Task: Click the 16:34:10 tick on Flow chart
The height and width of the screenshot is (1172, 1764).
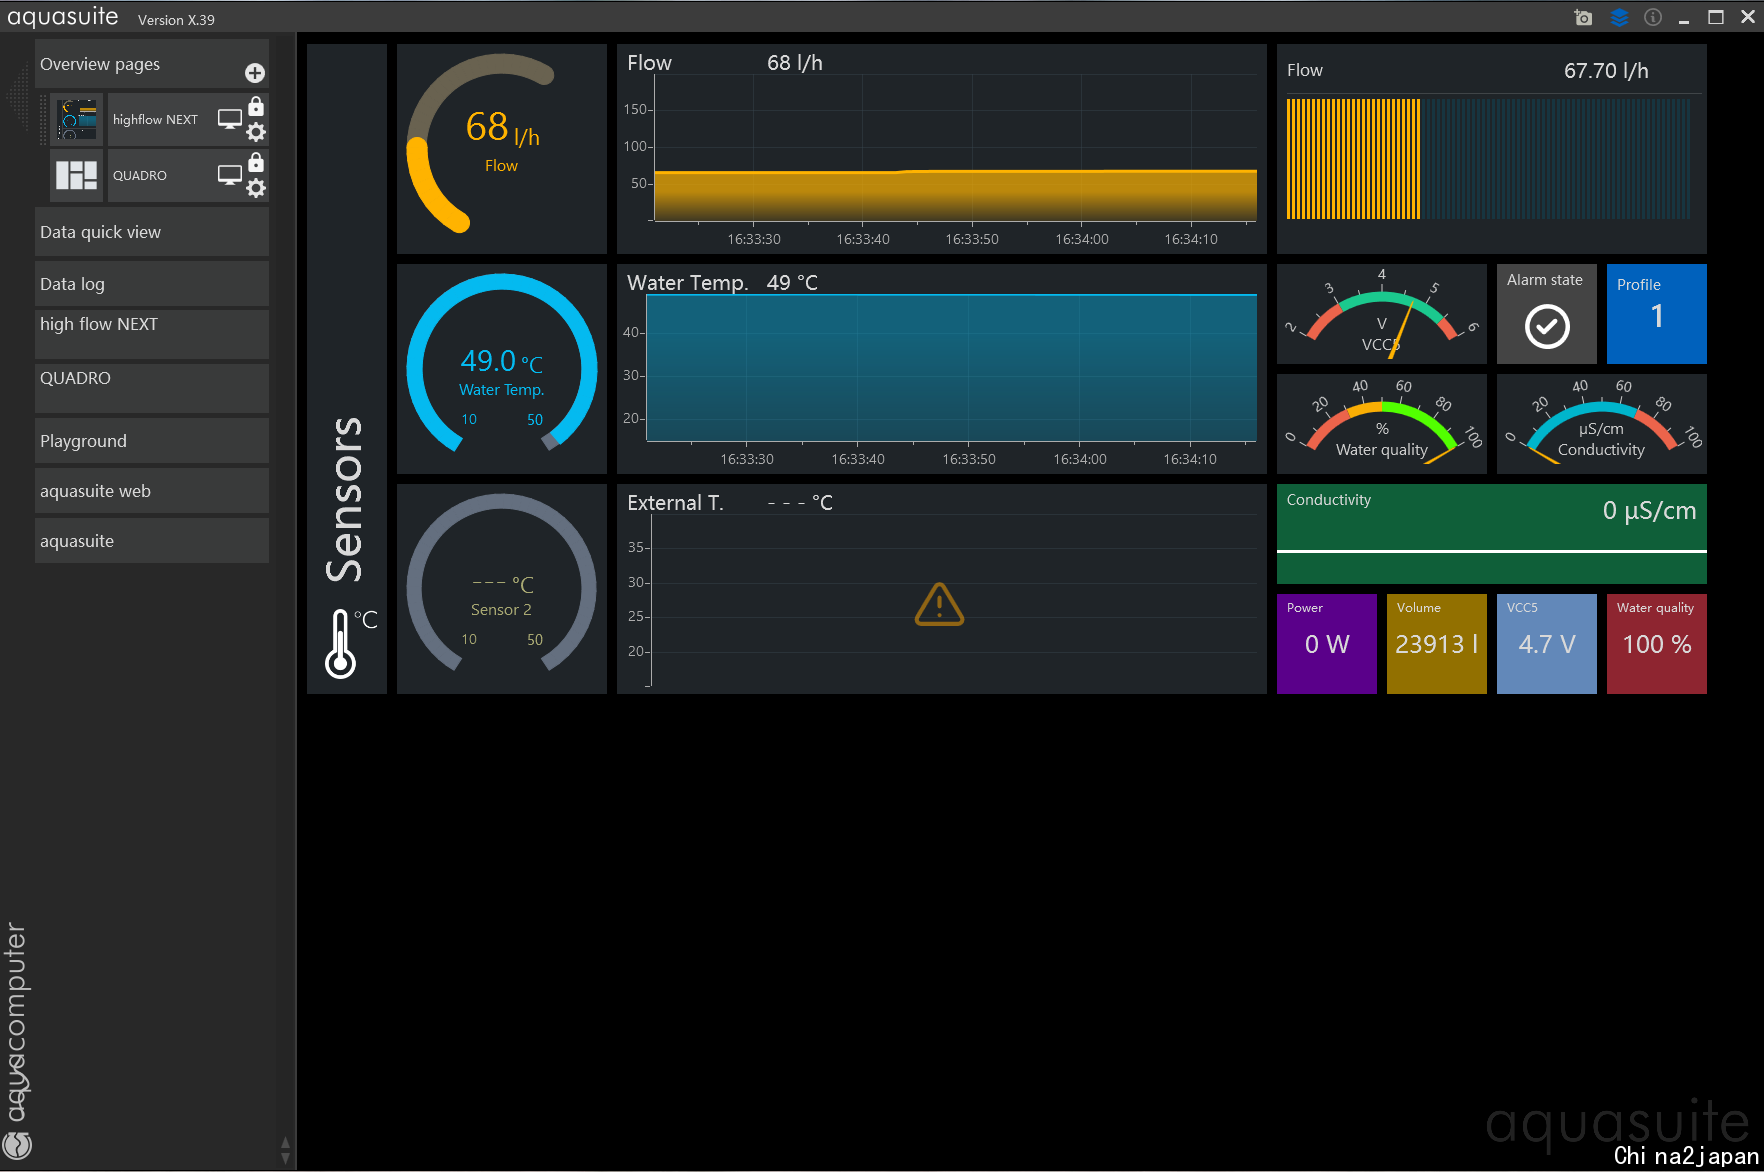Action: click(1191, 239)
